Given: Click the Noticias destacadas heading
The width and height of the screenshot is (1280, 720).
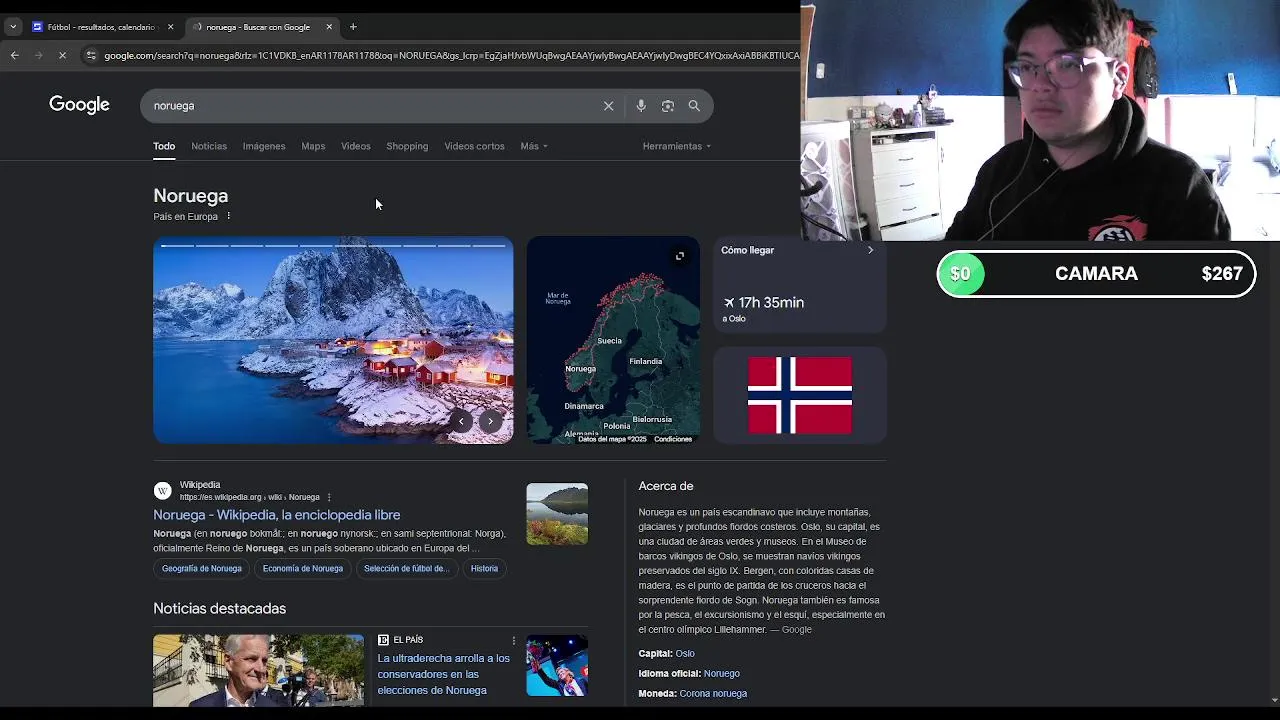Looking at the screenshot, I should 219,608.
